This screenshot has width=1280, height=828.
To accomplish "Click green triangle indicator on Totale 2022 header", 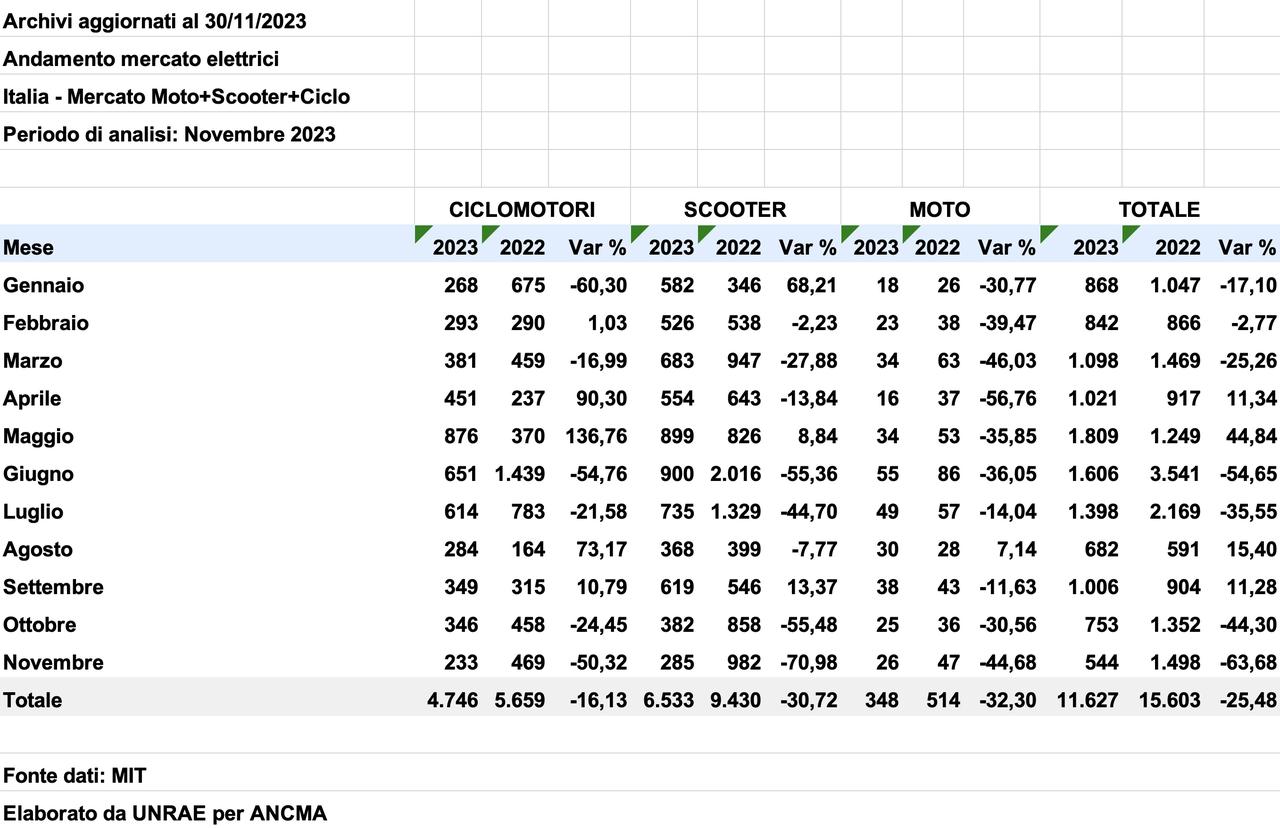I will [1128, 231].
